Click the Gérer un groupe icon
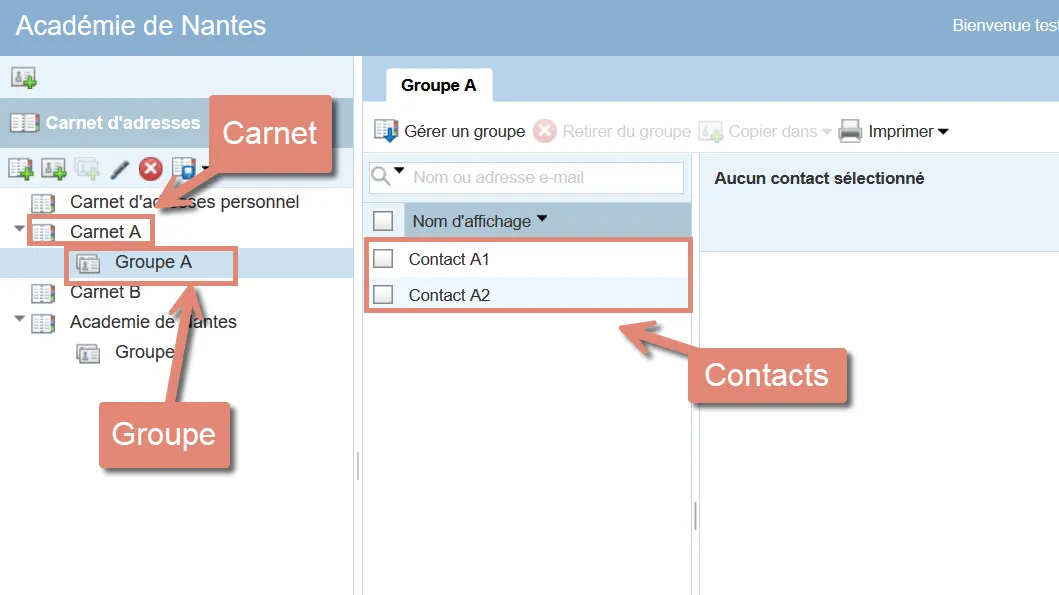 click(386, 130)
